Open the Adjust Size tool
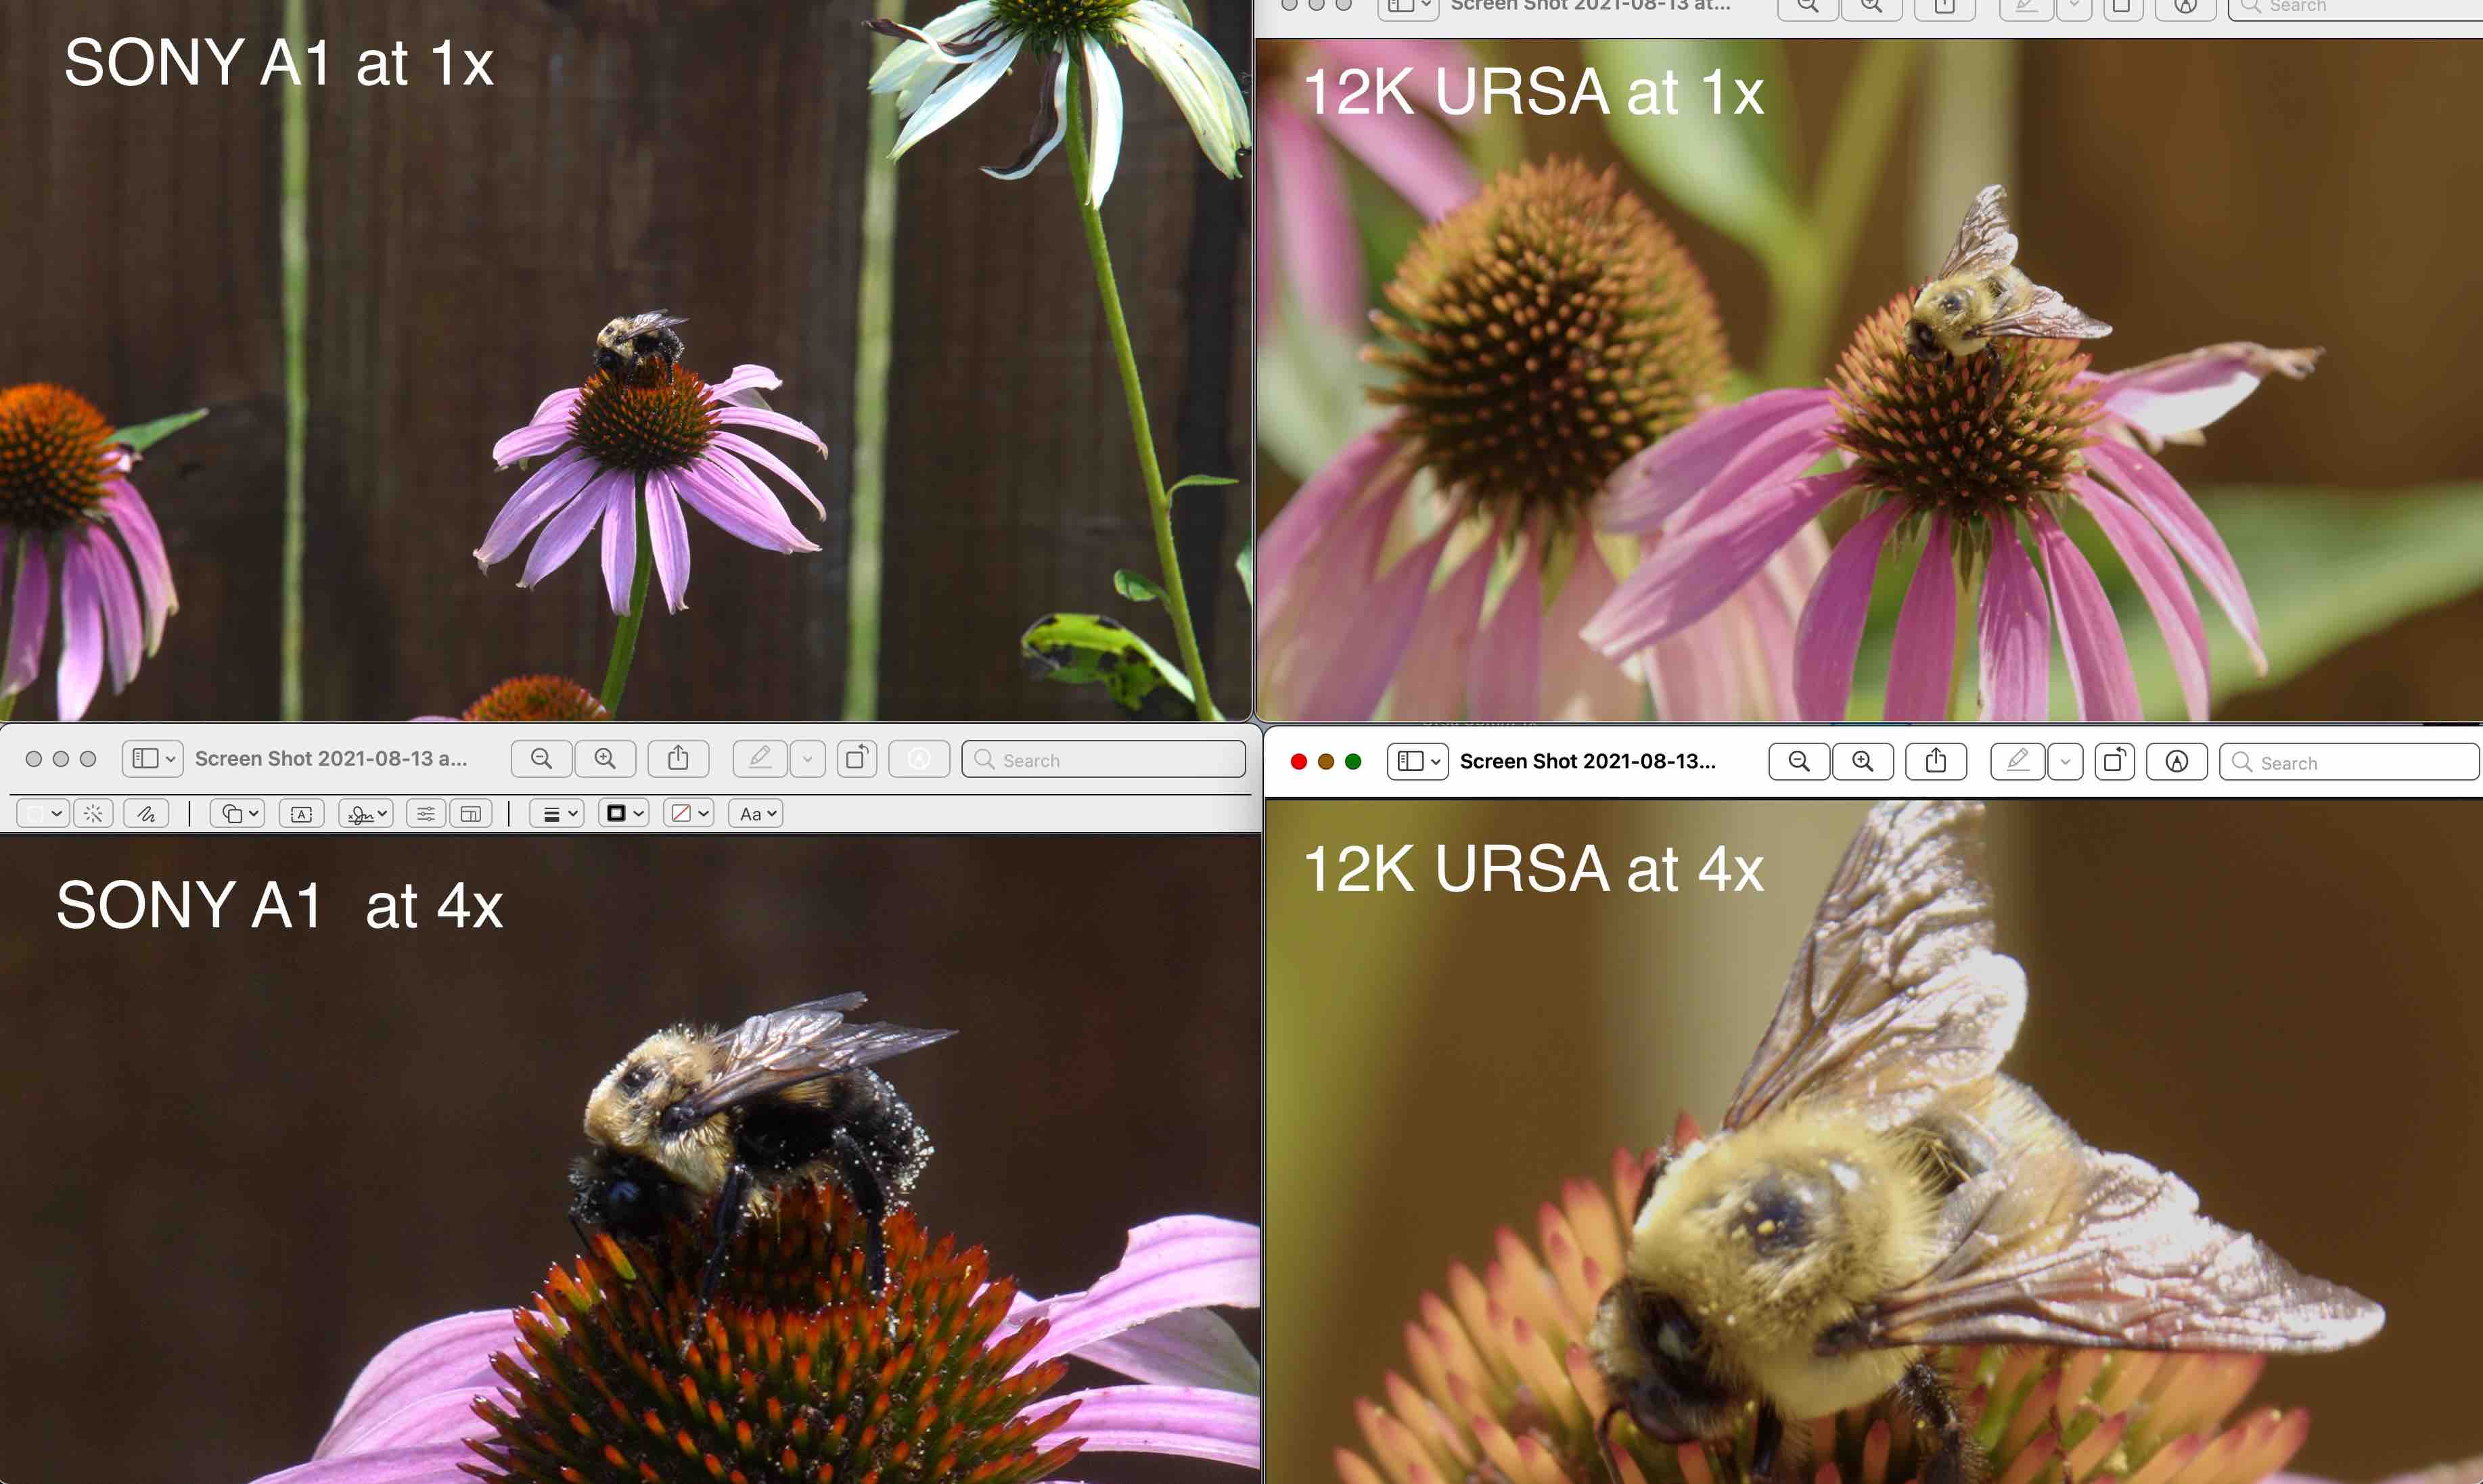This screenshot has width=2483, height=1484. [x=471, y=814]
